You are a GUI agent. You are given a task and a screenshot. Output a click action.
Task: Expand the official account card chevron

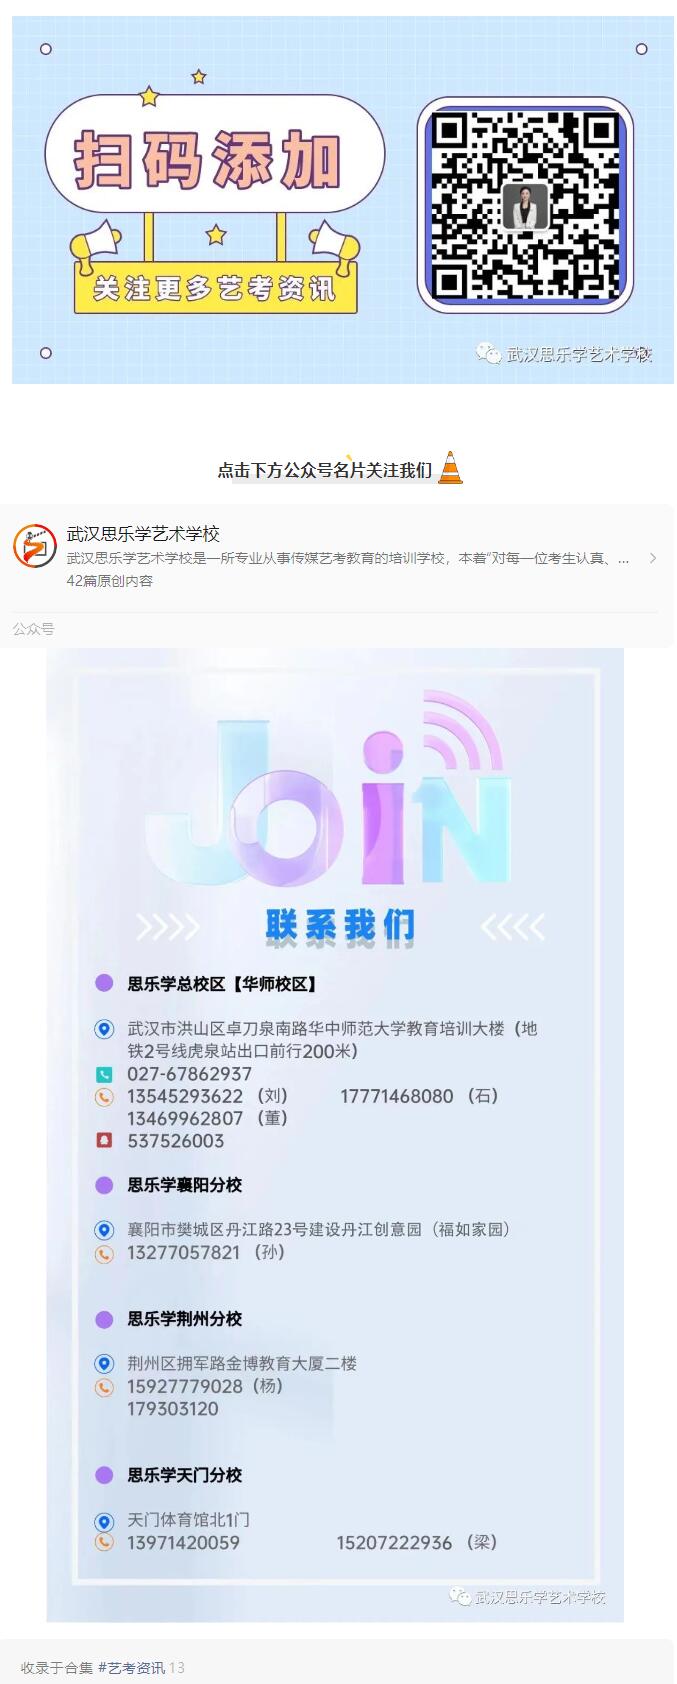click(653, 558)
